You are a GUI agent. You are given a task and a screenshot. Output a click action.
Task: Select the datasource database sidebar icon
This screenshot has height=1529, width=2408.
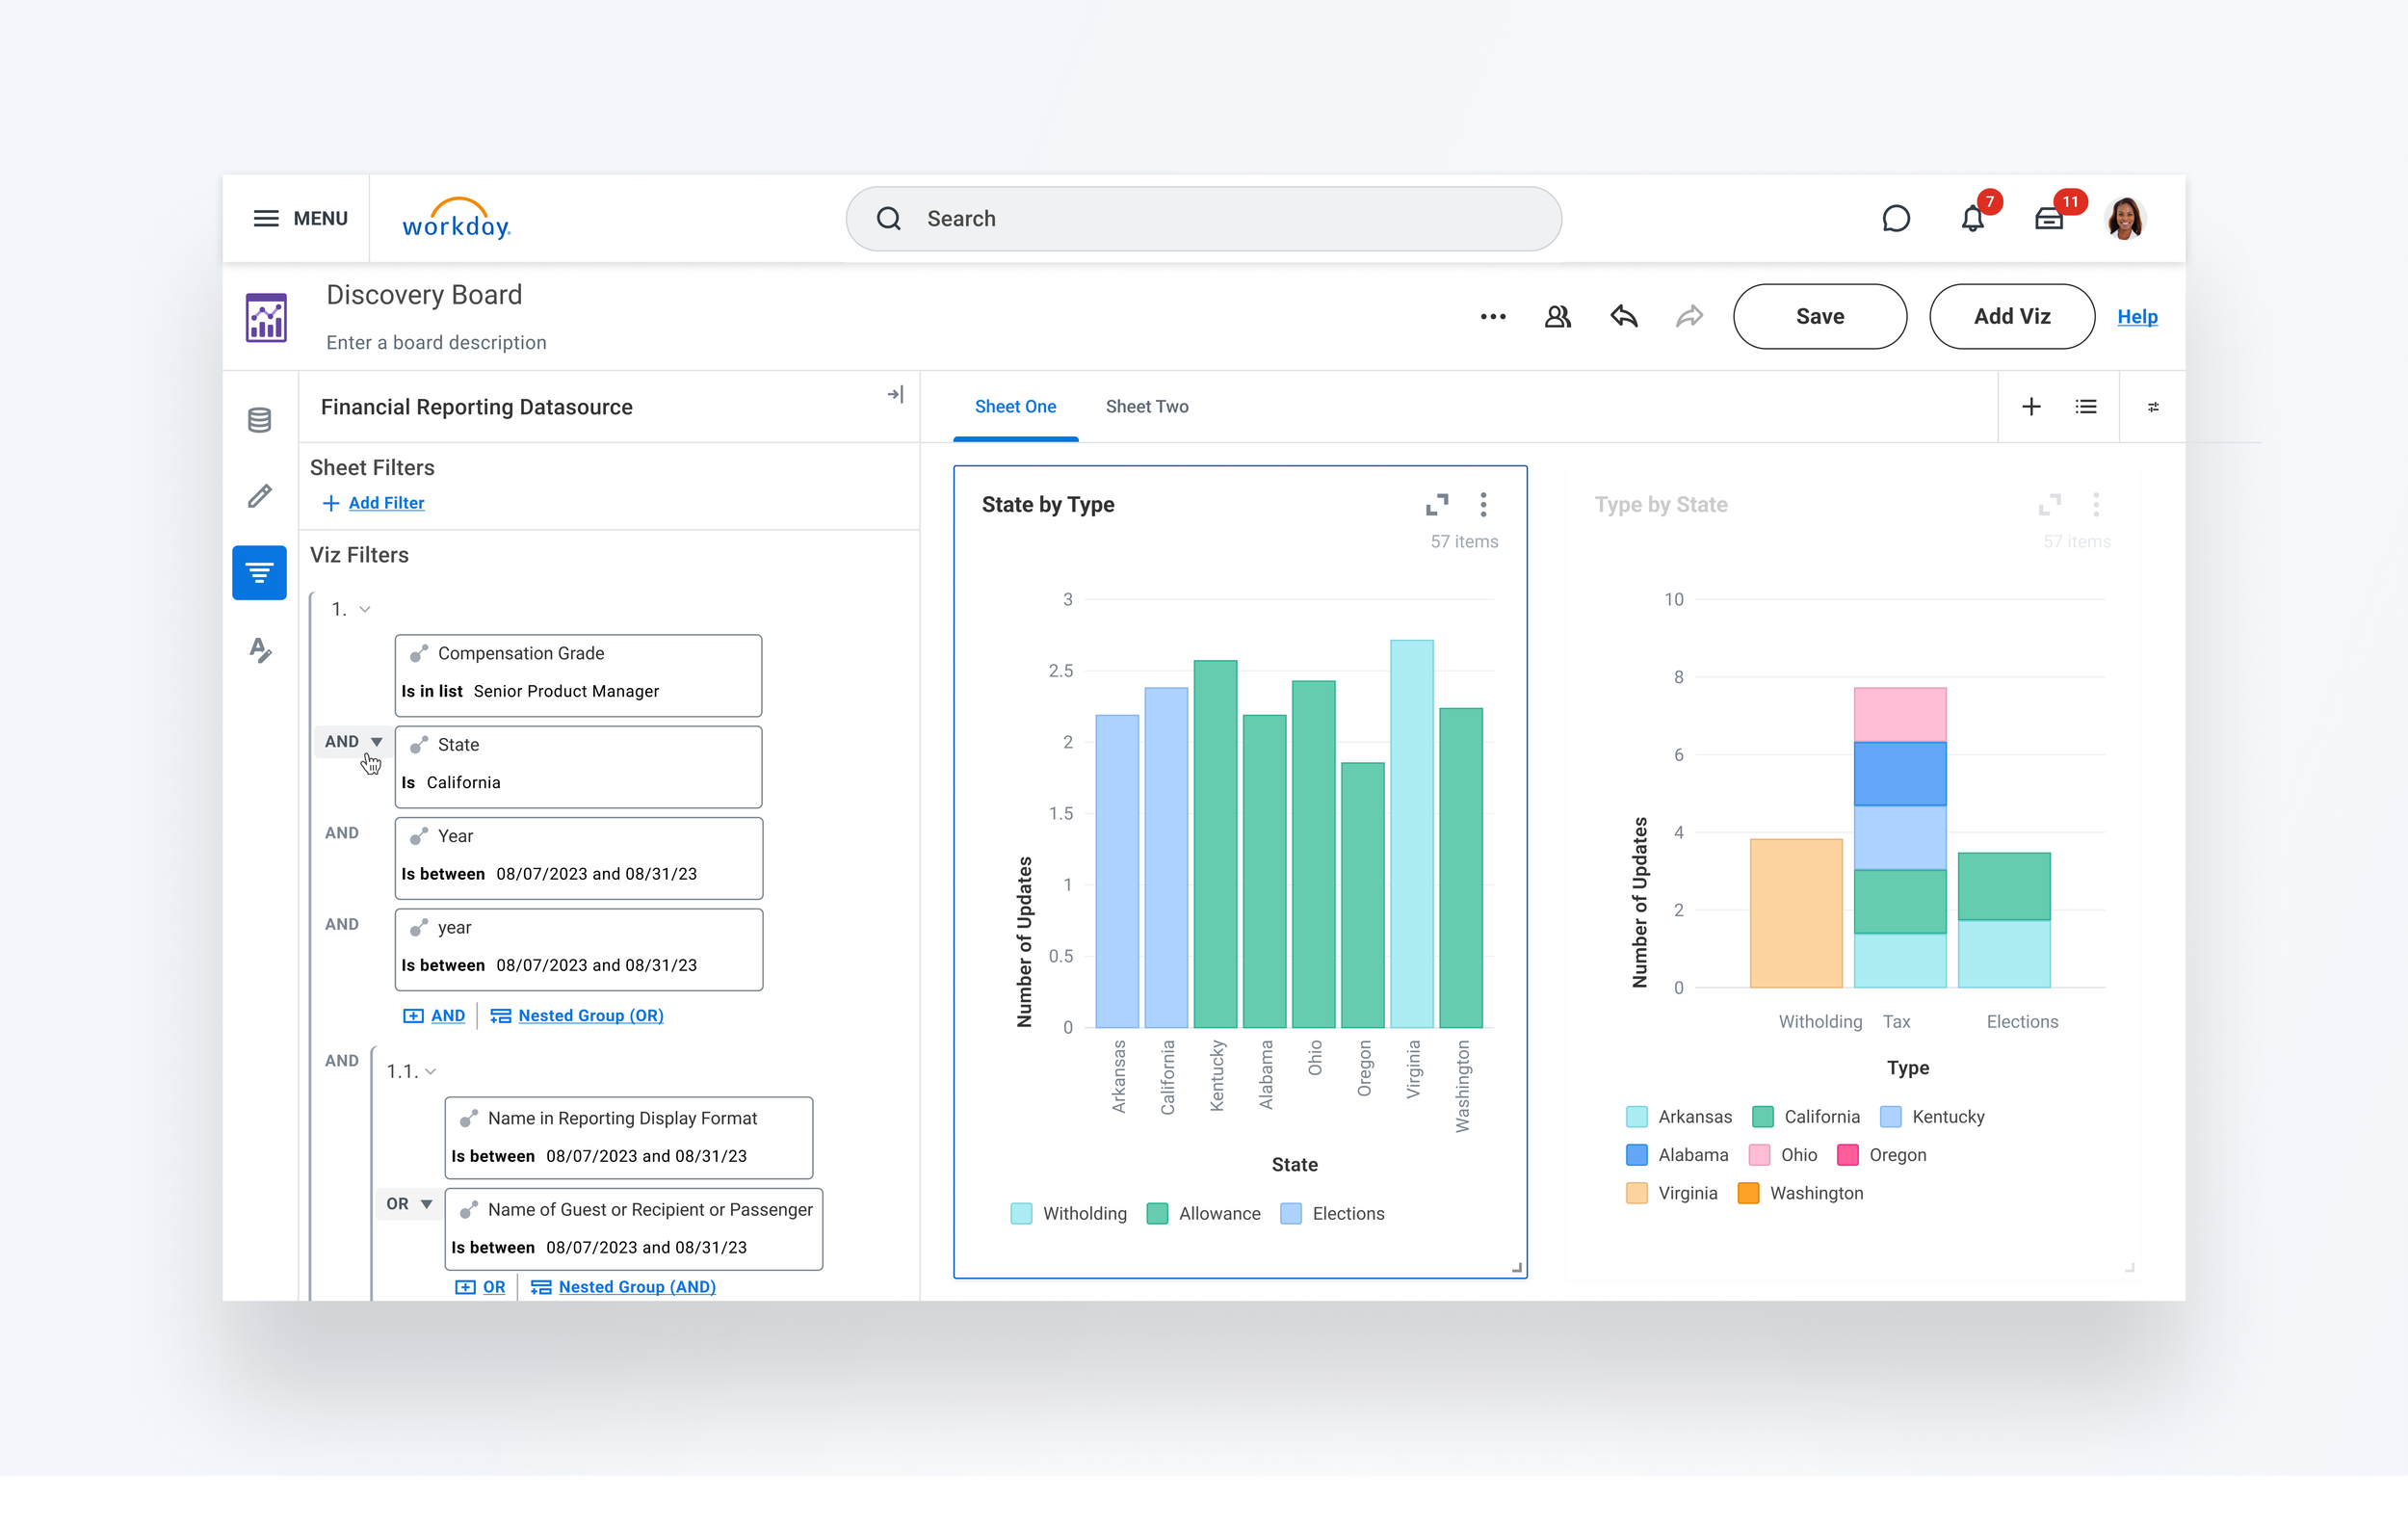(x=259, y=420)
